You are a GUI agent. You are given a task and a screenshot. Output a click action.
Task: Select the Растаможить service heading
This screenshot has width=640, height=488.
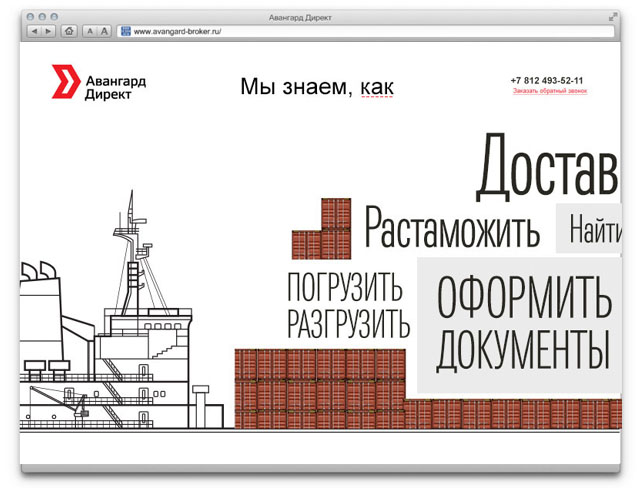(452, 229)
